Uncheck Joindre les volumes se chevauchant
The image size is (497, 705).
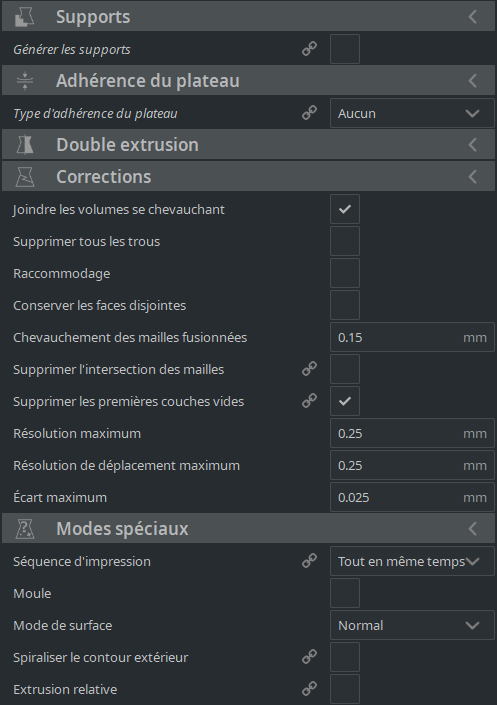click(345, 209)
